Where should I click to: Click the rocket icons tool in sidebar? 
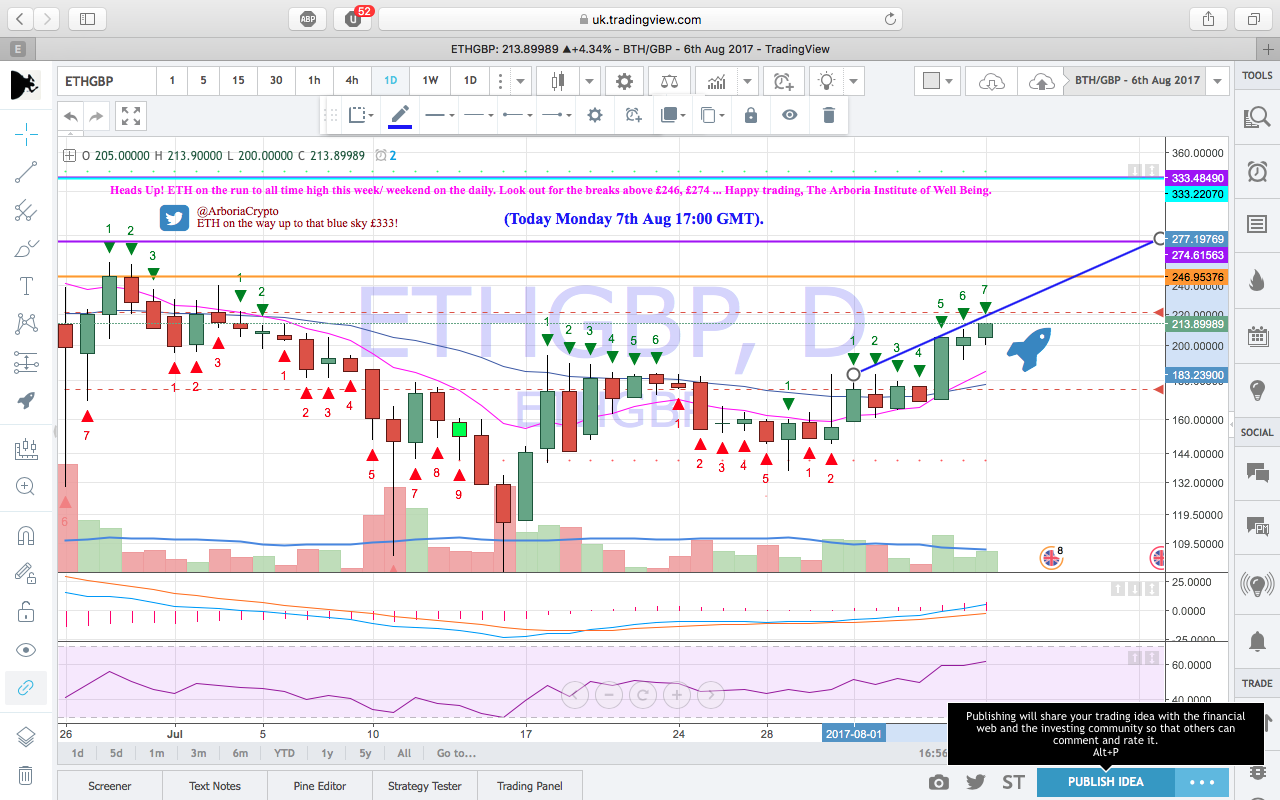pos(26,400)
